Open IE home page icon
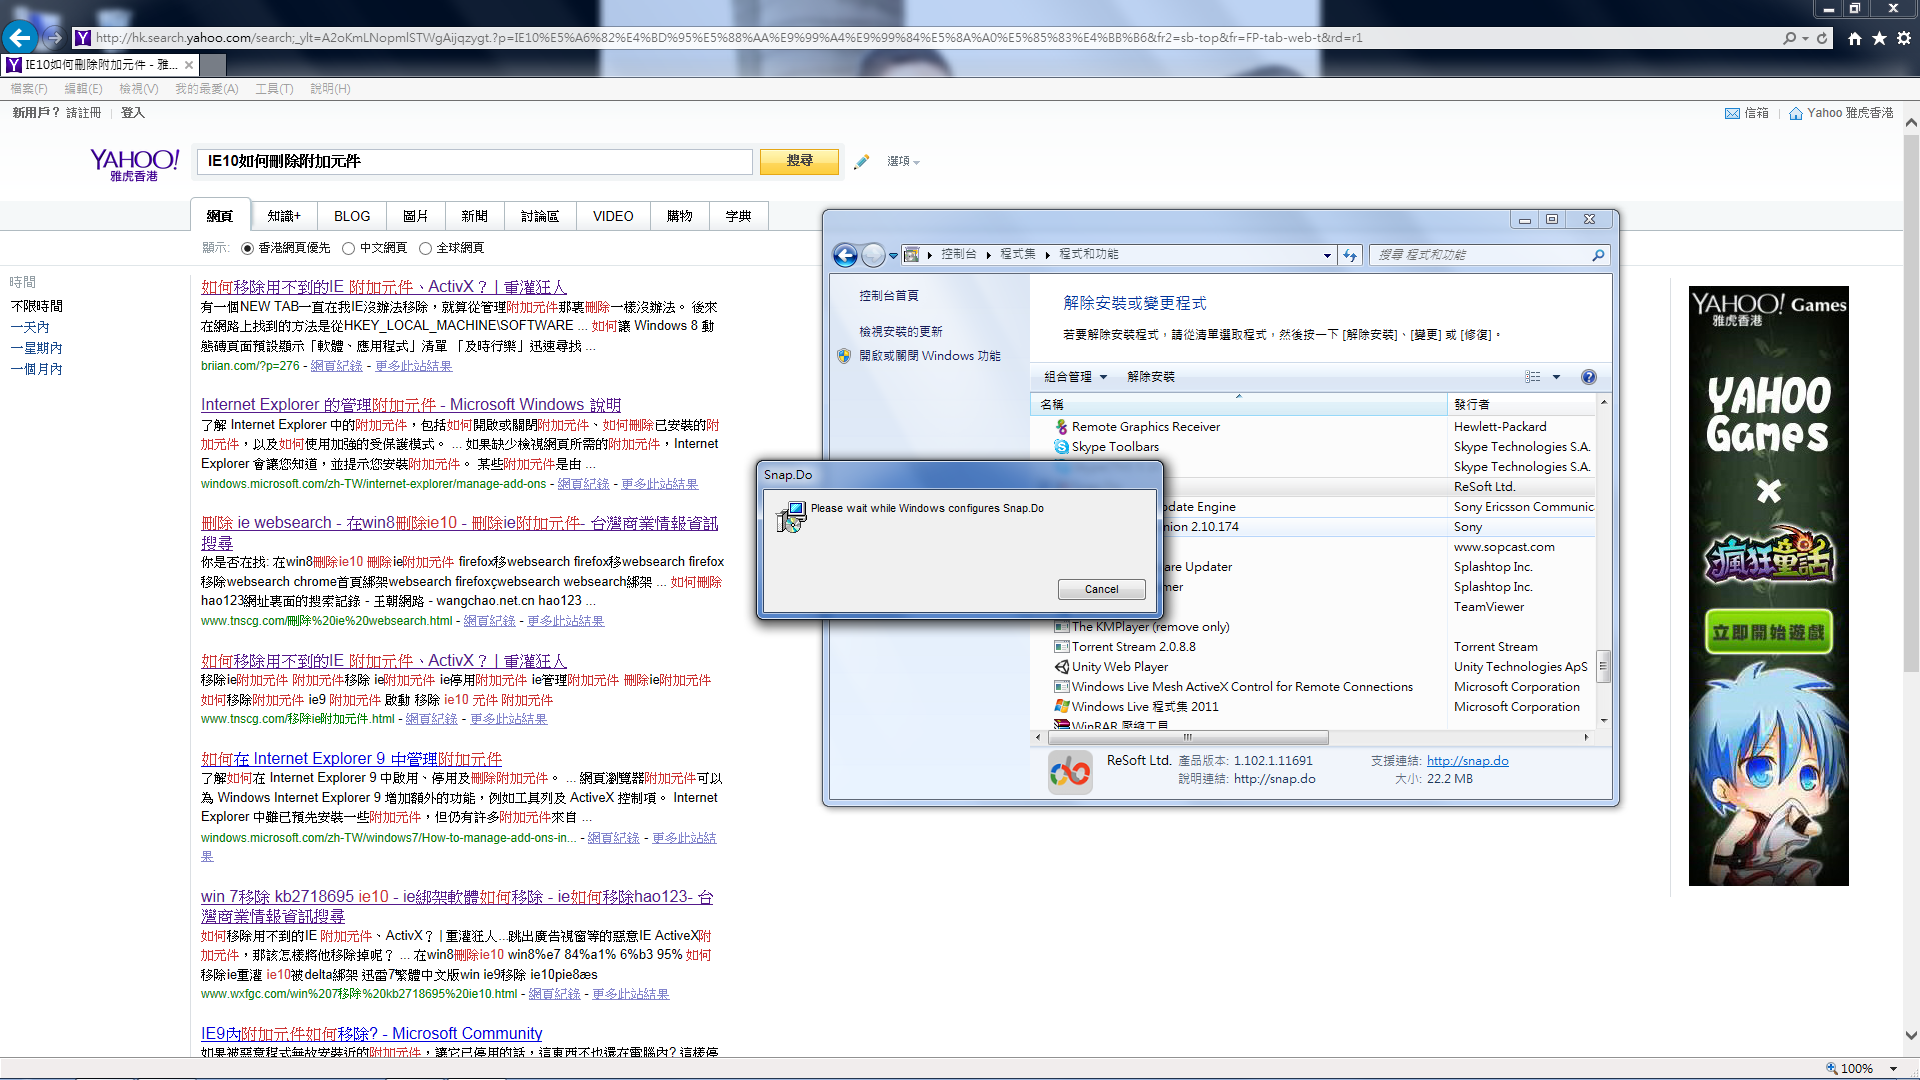The height and width of the screenshot is (1080, 1920). (x=1855, y=38)
